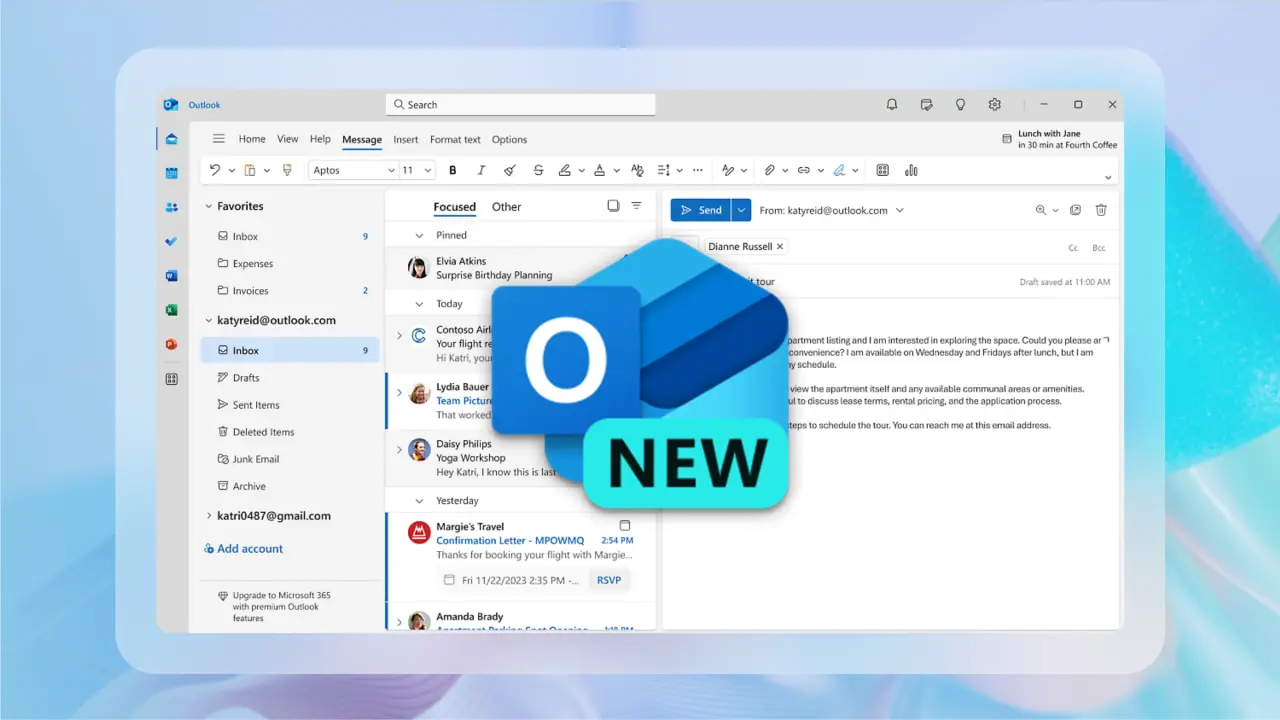Toggle the select-all messages checkbox icon
This screenshot has height=720, width=1280.
[x=613, y=206]
